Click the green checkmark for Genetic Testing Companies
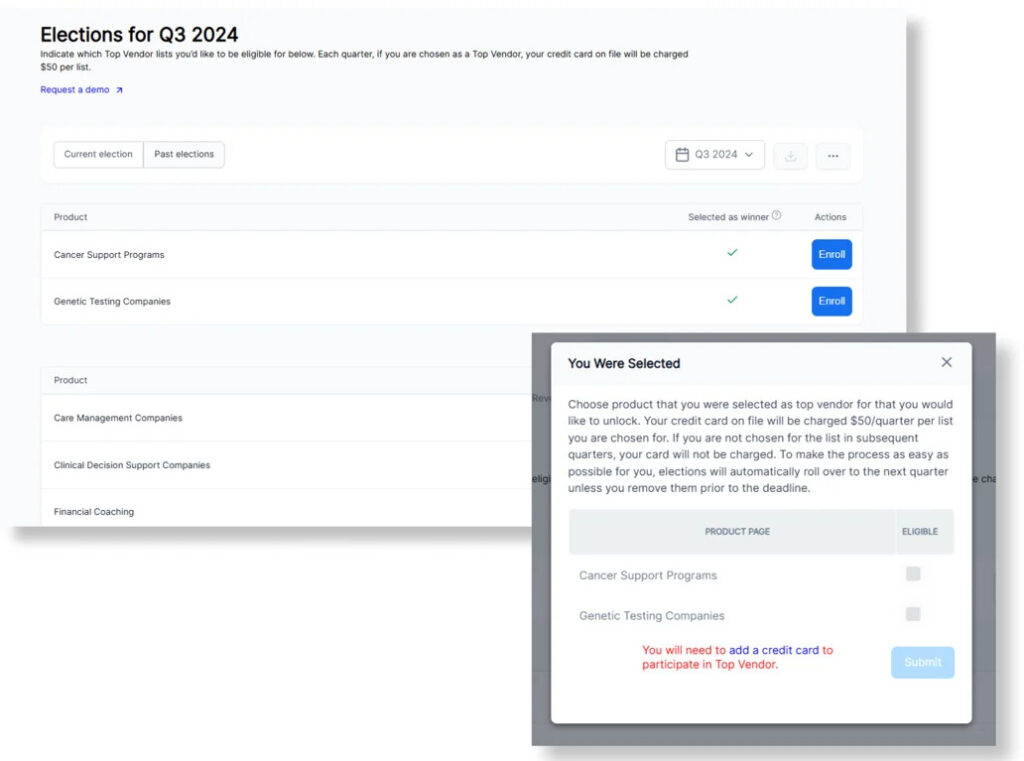The width and height of the screenshot is (1024, 761). tap(732, 300)
